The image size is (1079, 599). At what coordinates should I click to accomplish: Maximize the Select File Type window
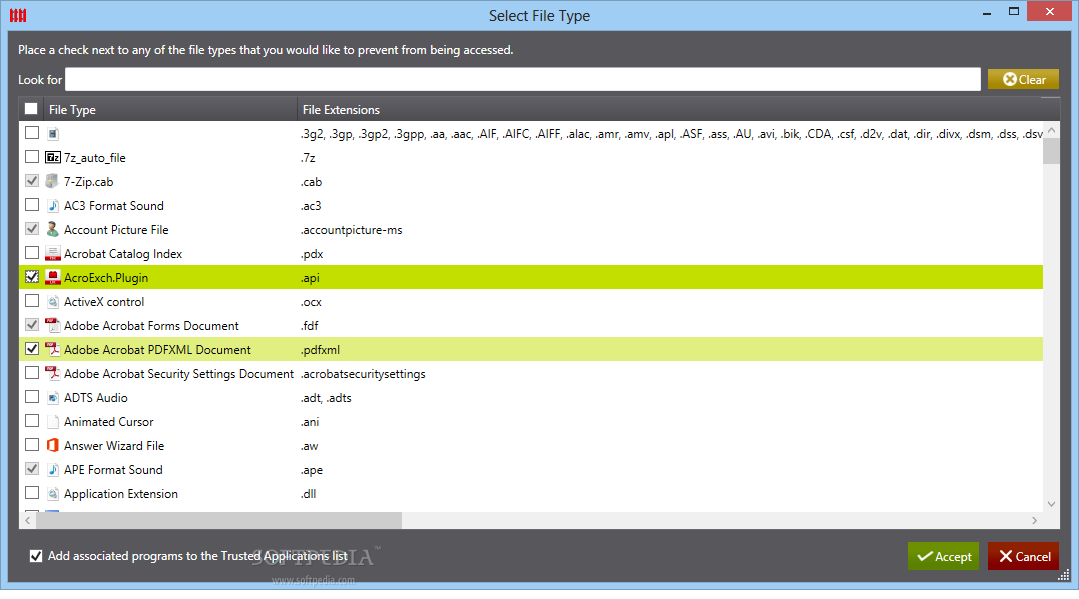(x=1014, y=11)
